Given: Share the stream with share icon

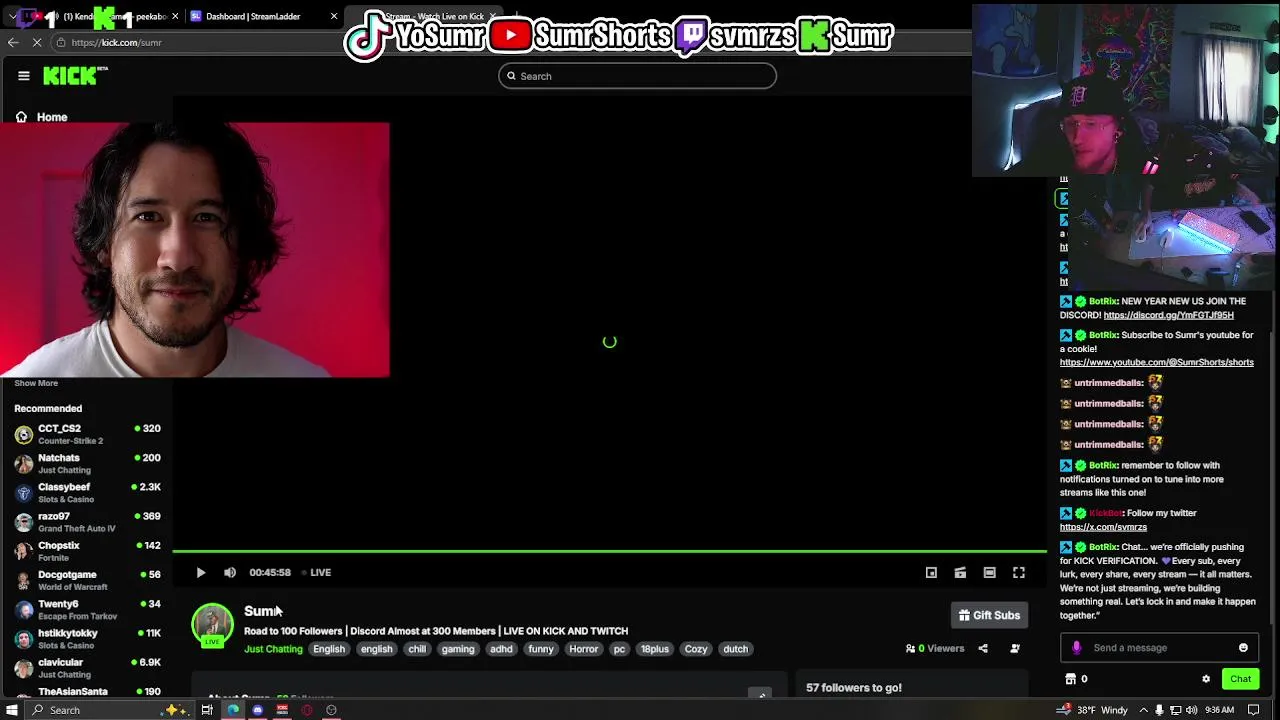Looking at the screenshot, I should click(x=983, y=649).
